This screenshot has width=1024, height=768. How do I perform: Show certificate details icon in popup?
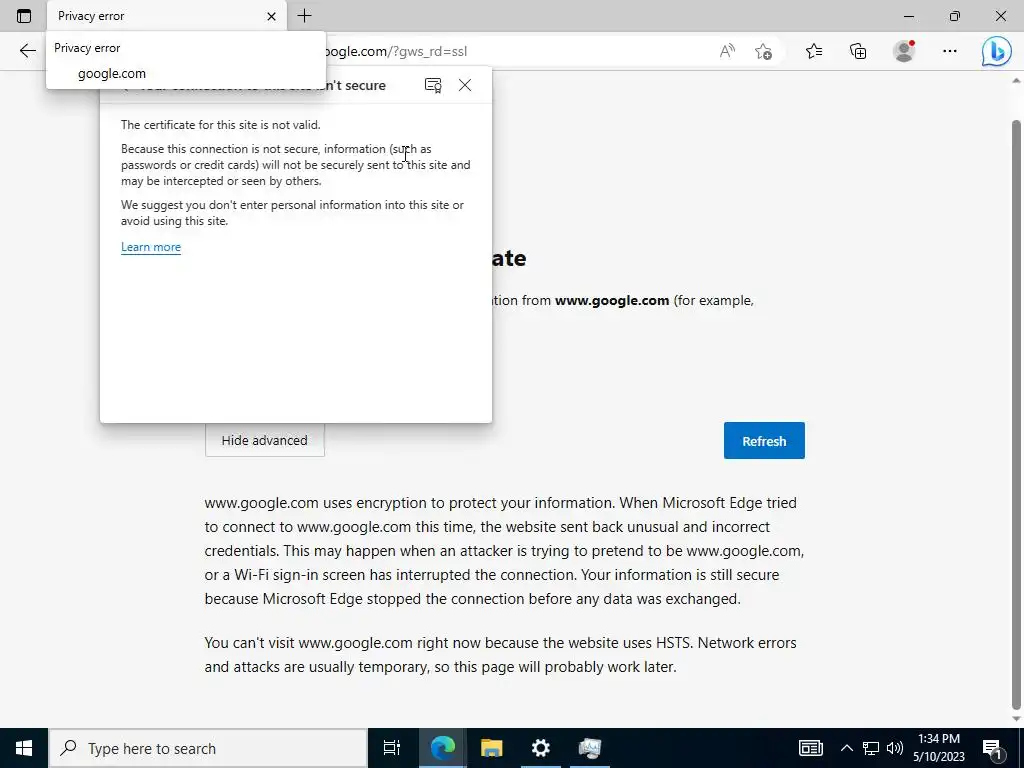433,85
